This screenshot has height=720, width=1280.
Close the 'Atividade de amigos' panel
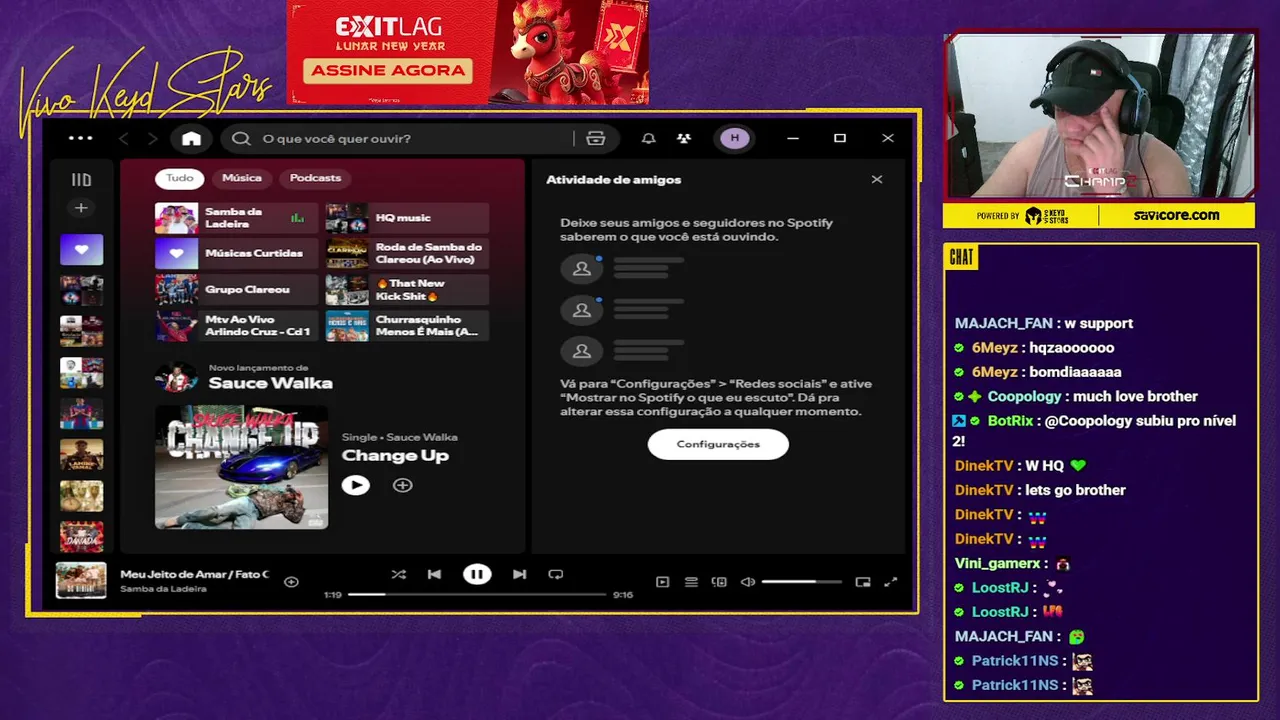click(x=877, y=180)
